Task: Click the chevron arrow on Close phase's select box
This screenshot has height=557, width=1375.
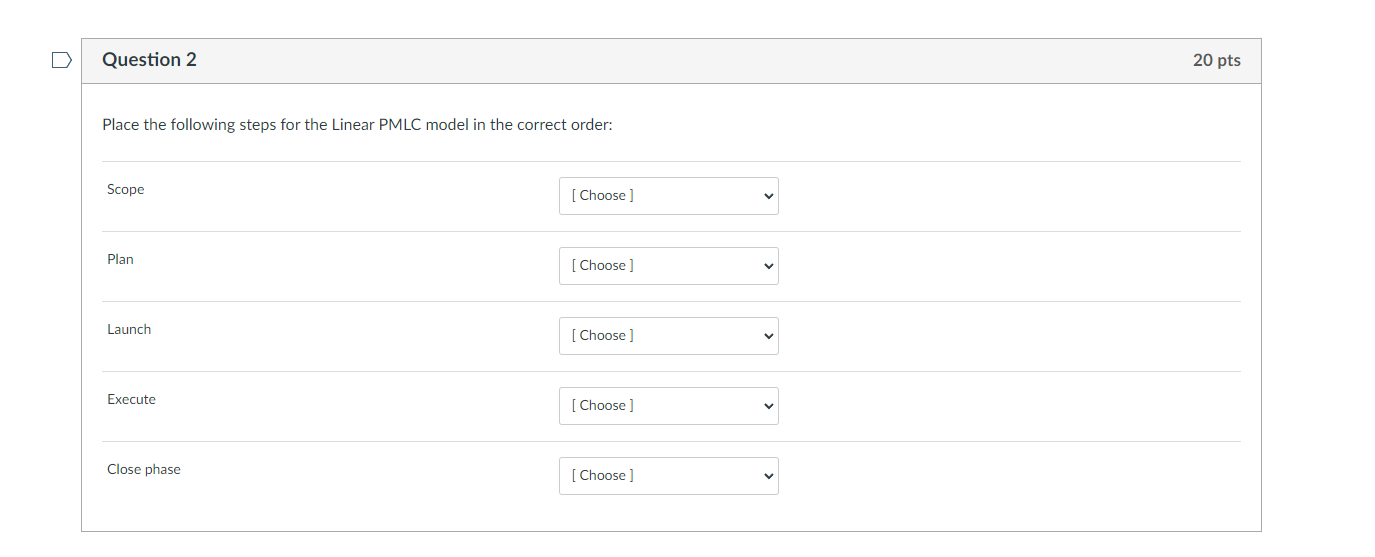Action: pos(768,476)
